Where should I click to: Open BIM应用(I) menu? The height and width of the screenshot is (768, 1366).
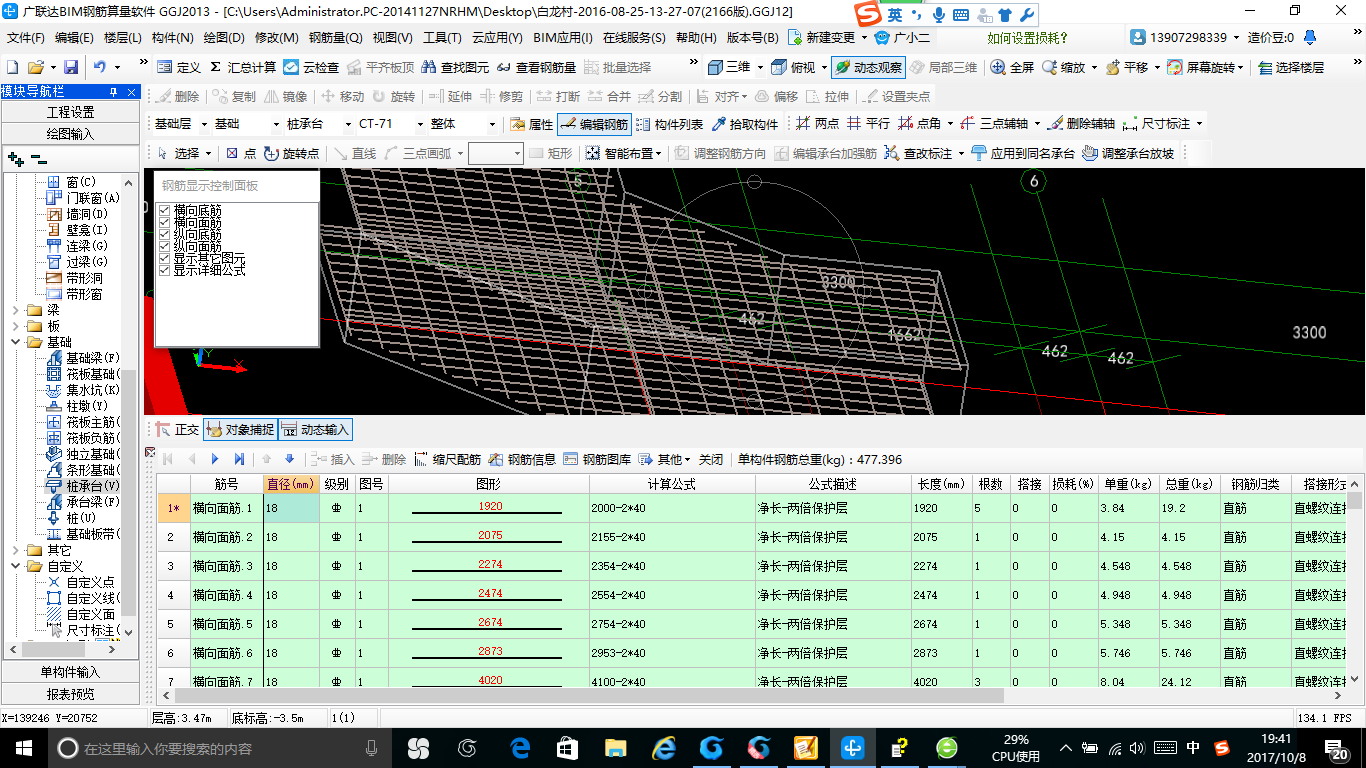click(562, 38)
